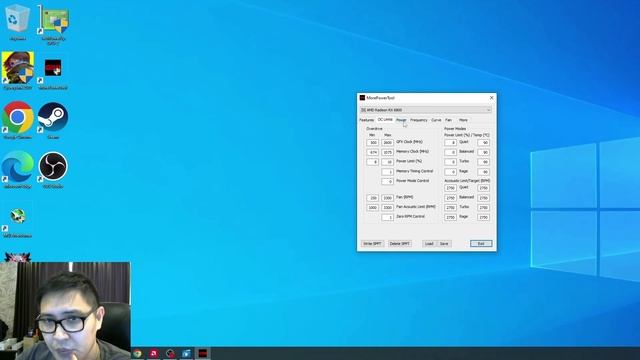Click the Save button
Image resolution: width=640 pixels, height=360 pixels.
click(x=444, y=244)
